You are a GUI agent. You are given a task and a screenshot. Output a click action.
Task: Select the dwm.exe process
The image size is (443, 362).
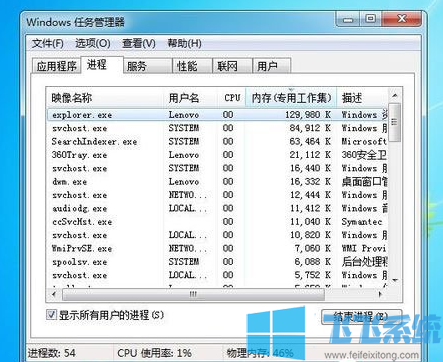tap(217, 181)
